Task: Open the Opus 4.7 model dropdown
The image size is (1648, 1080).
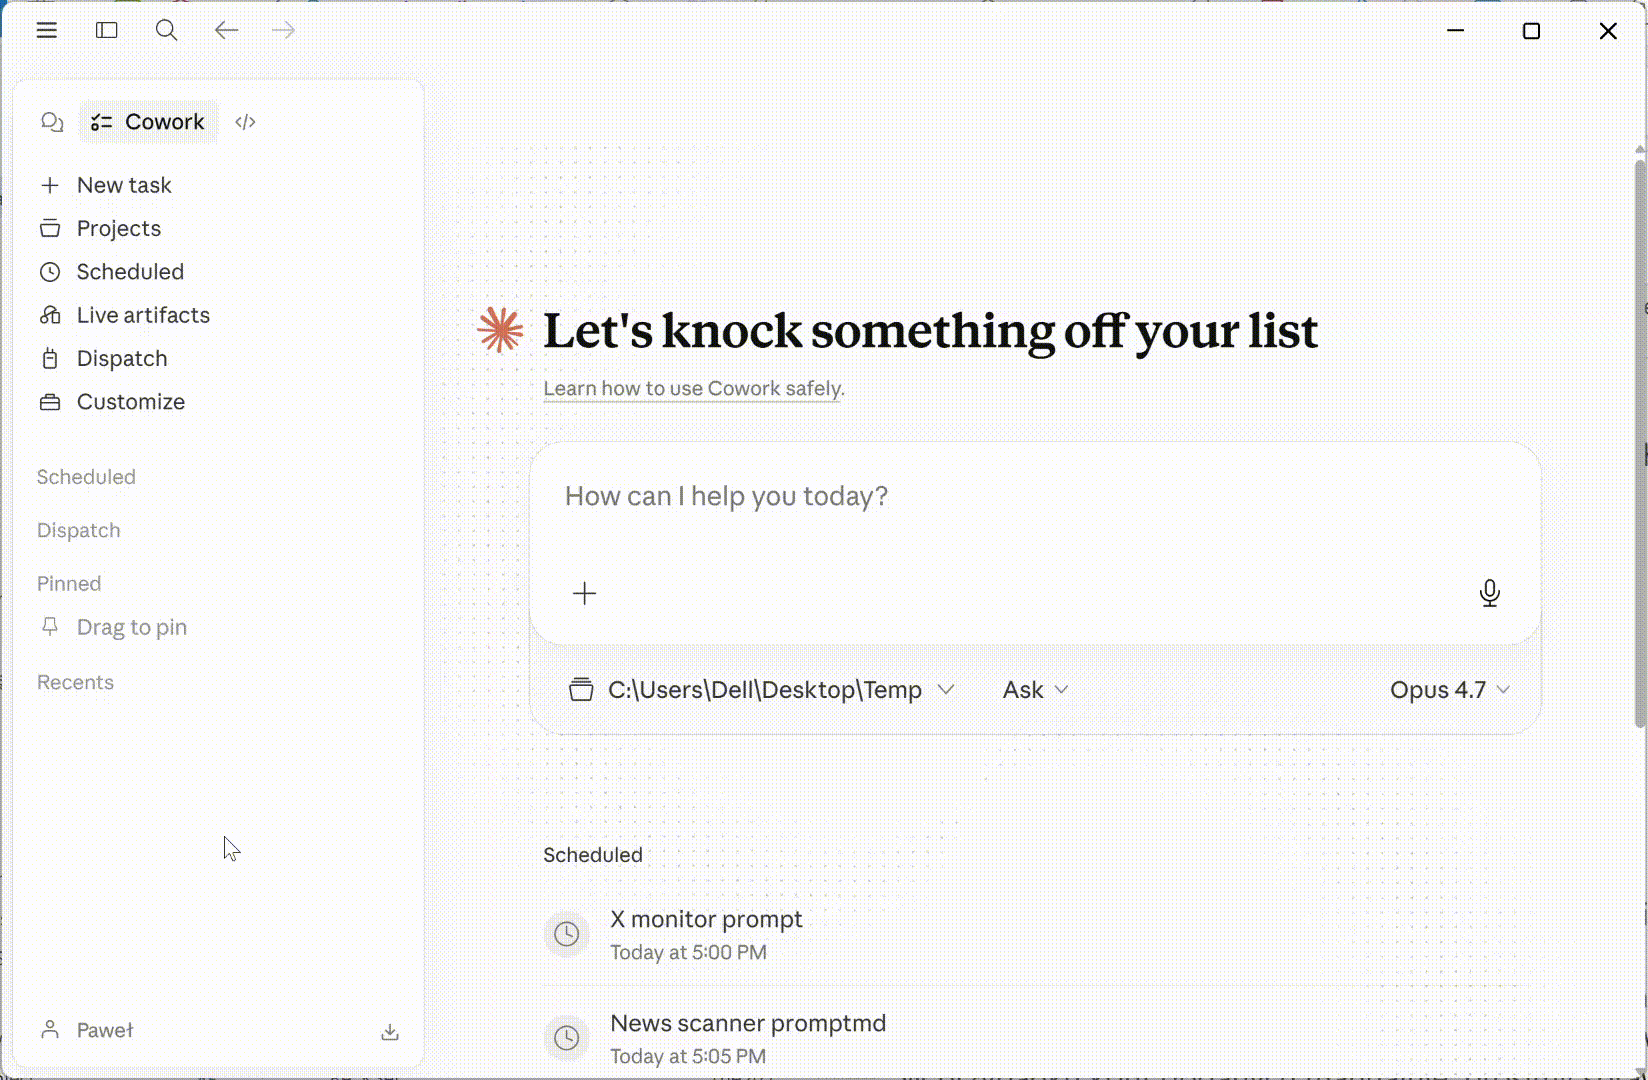Action: pos(1450,690)
